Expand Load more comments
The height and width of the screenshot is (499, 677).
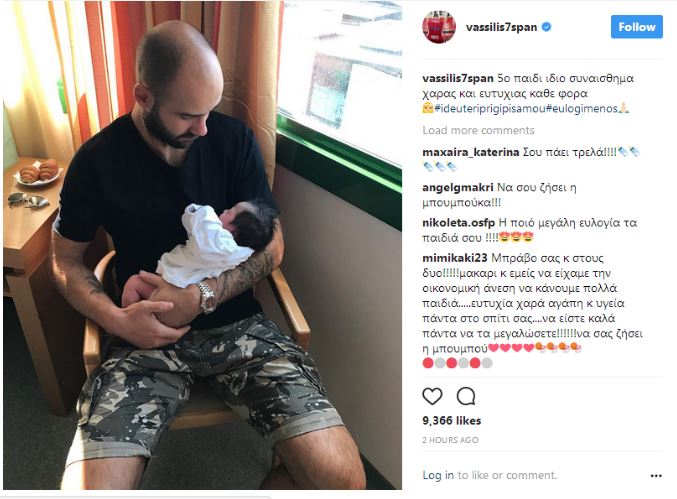point(478,130)
